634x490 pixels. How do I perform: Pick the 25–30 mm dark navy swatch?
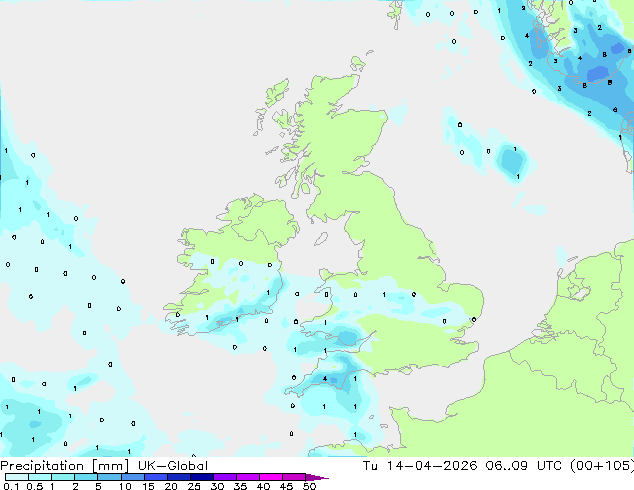[x=201, y=477]
